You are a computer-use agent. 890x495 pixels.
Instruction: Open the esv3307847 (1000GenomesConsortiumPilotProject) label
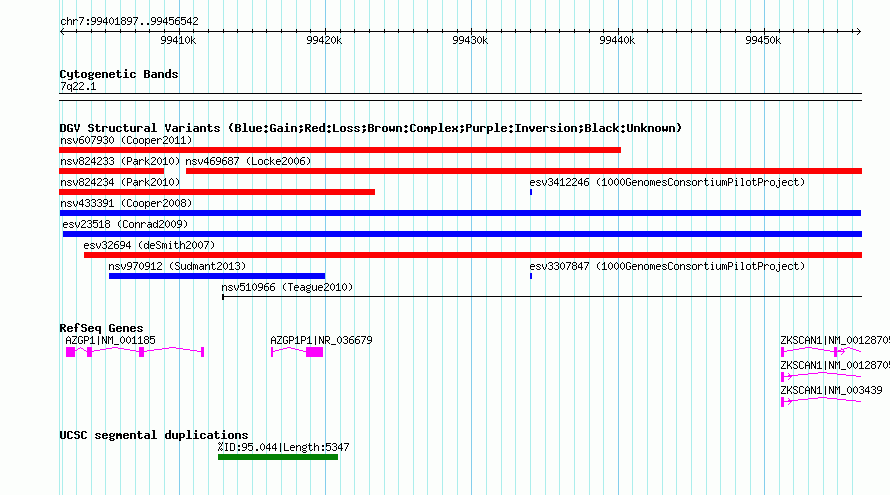click(x=667, y=266)
